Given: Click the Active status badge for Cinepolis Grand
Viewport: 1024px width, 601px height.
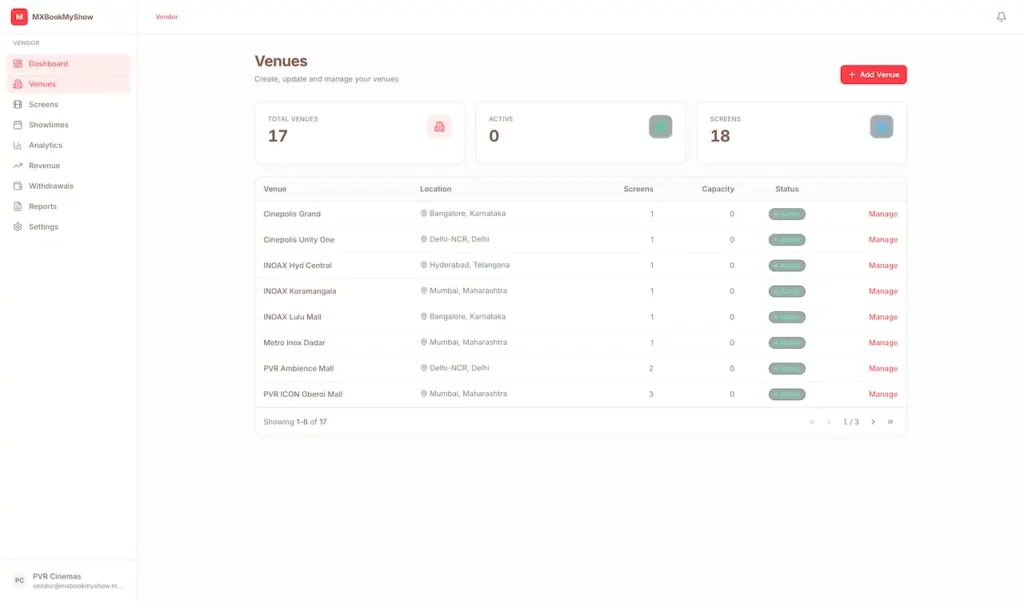Looking at the screenshot, I should [x=787, y=214].
